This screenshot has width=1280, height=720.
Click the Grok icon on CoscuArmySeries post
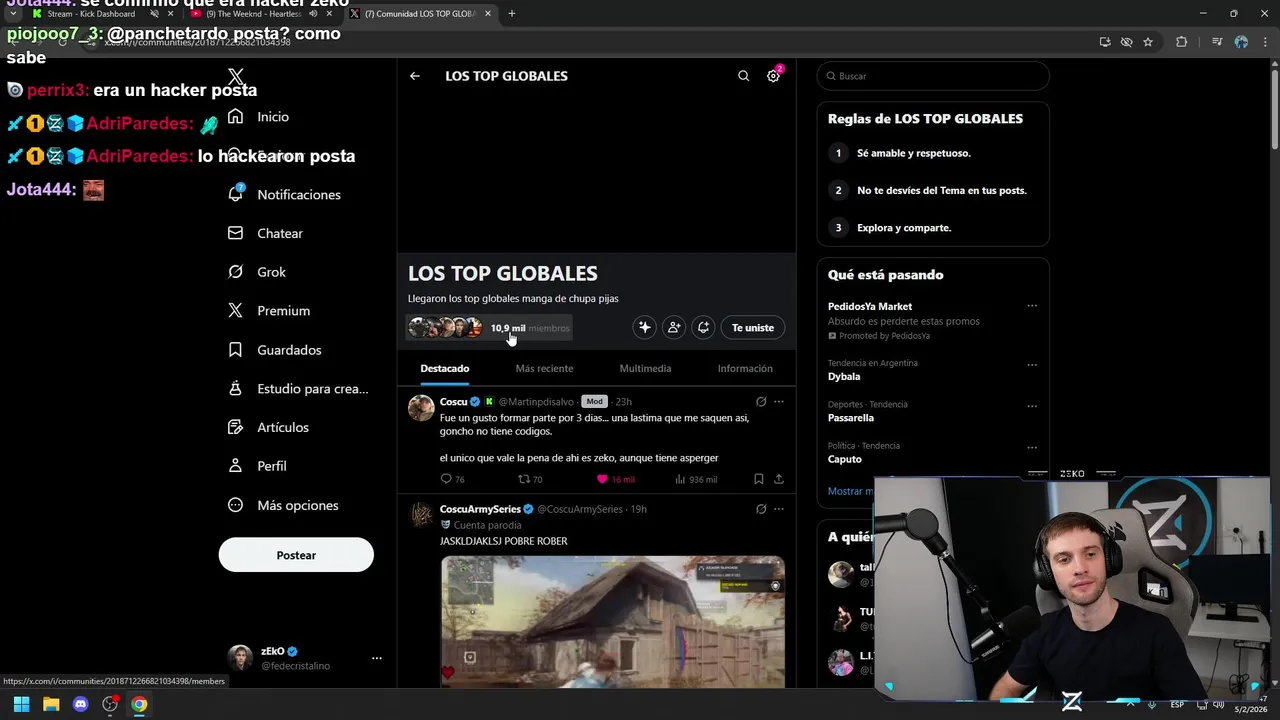[x=761, y=509]
